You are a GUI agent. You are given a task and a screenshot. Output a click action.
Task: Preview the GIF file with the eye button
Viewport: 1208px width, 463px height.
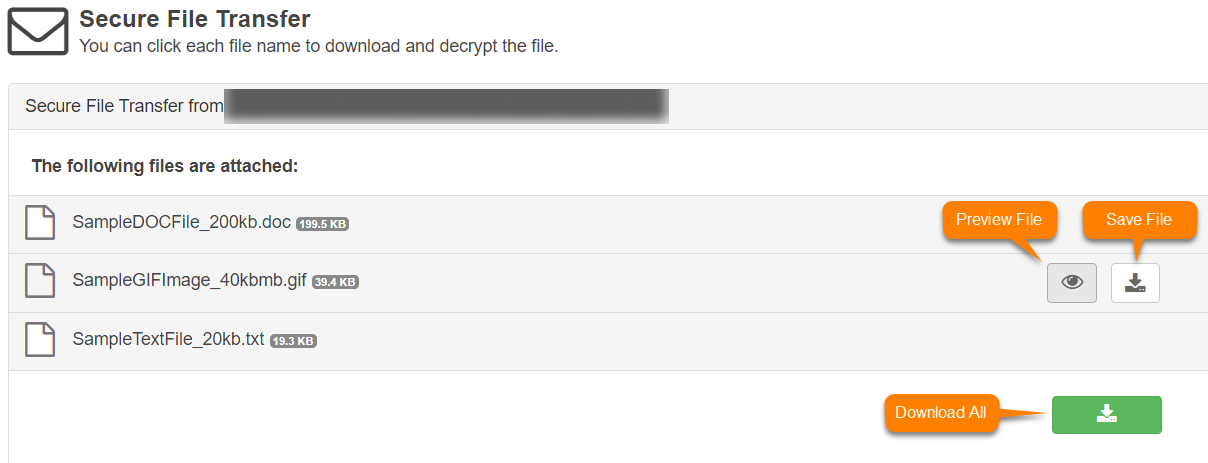1072,283
